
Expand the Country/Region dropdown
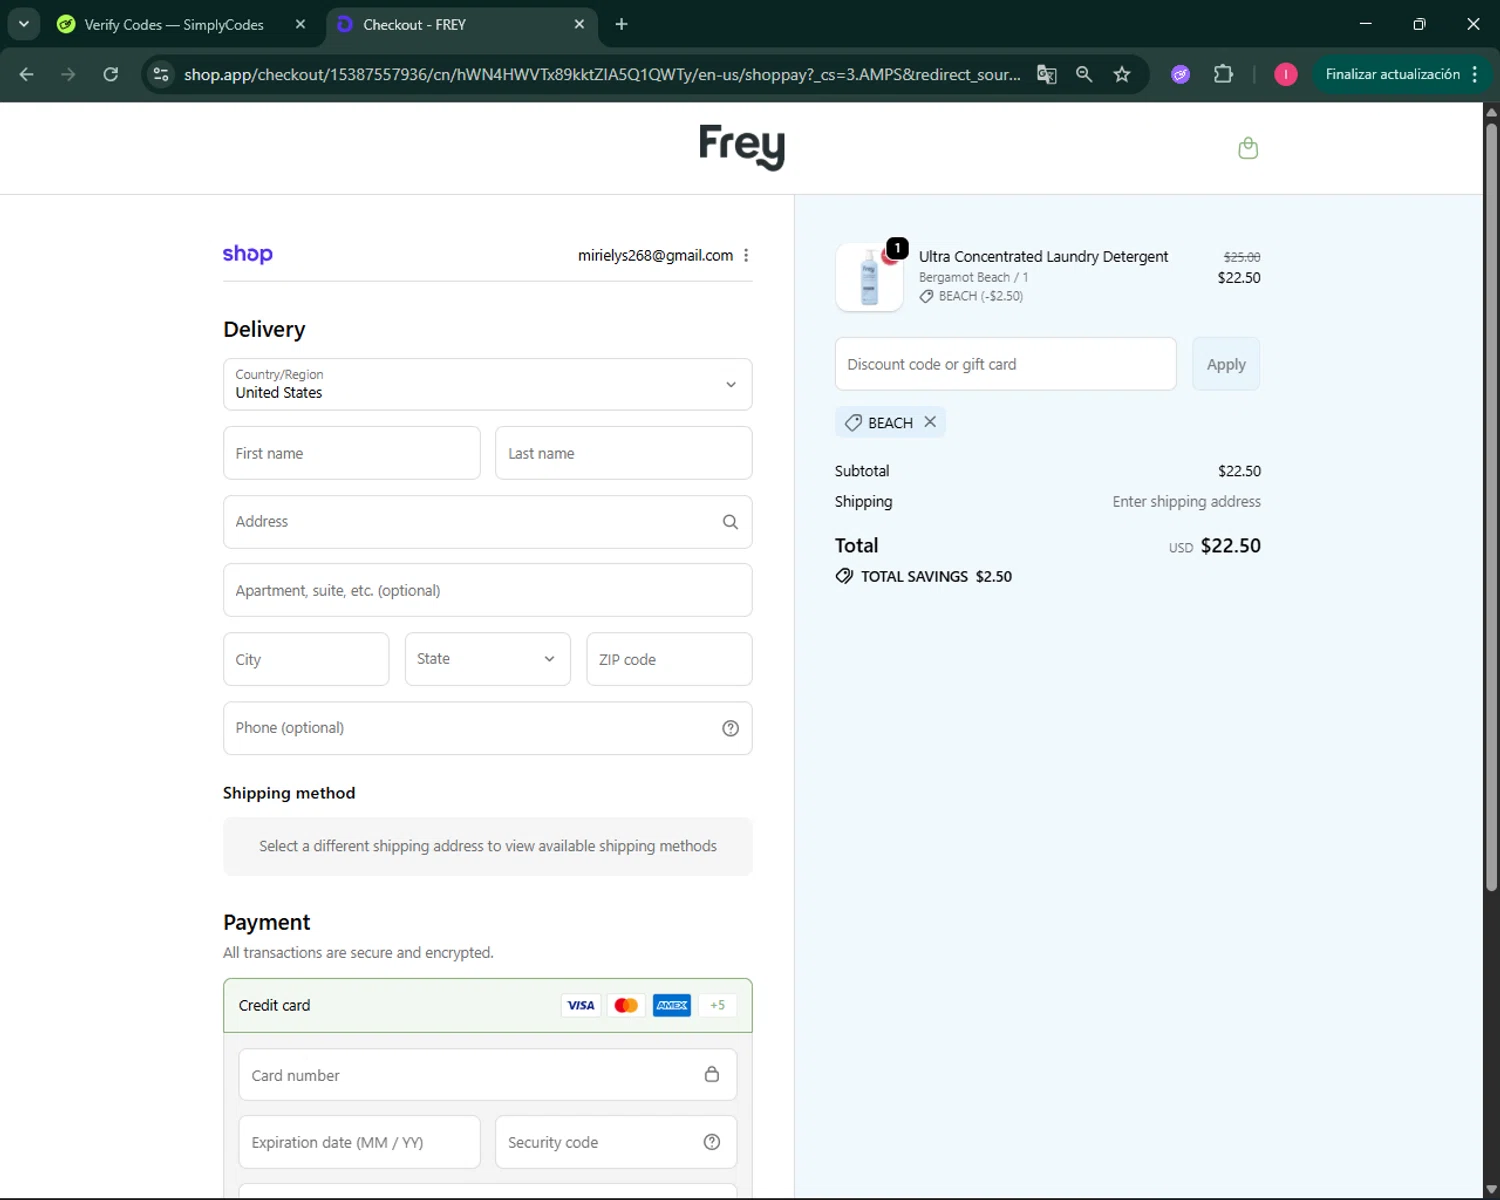[x=488, y=384]
